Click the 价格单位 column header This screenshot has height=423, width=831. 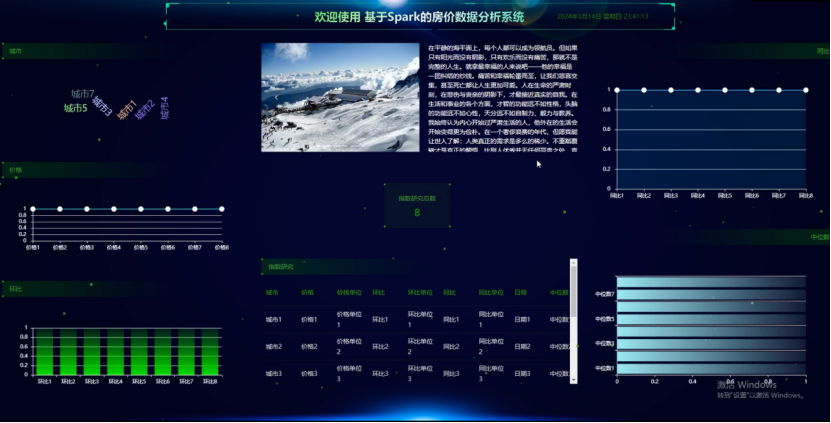pyautogui.click(x=349, y=293)
